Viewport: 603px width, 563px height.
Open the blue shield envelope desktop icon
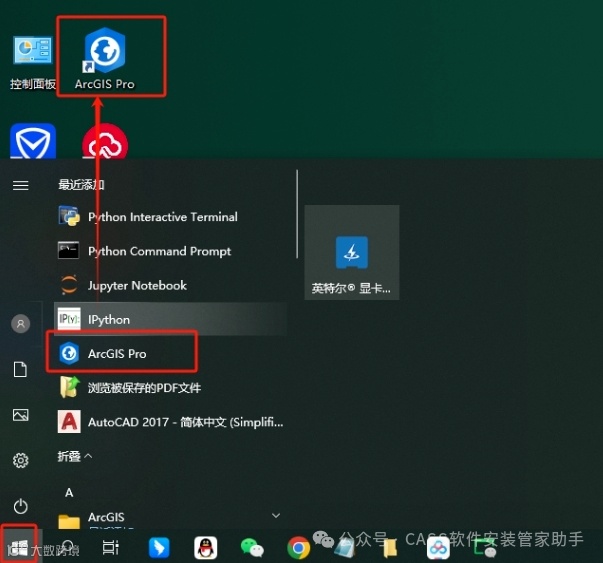[33, 141]
